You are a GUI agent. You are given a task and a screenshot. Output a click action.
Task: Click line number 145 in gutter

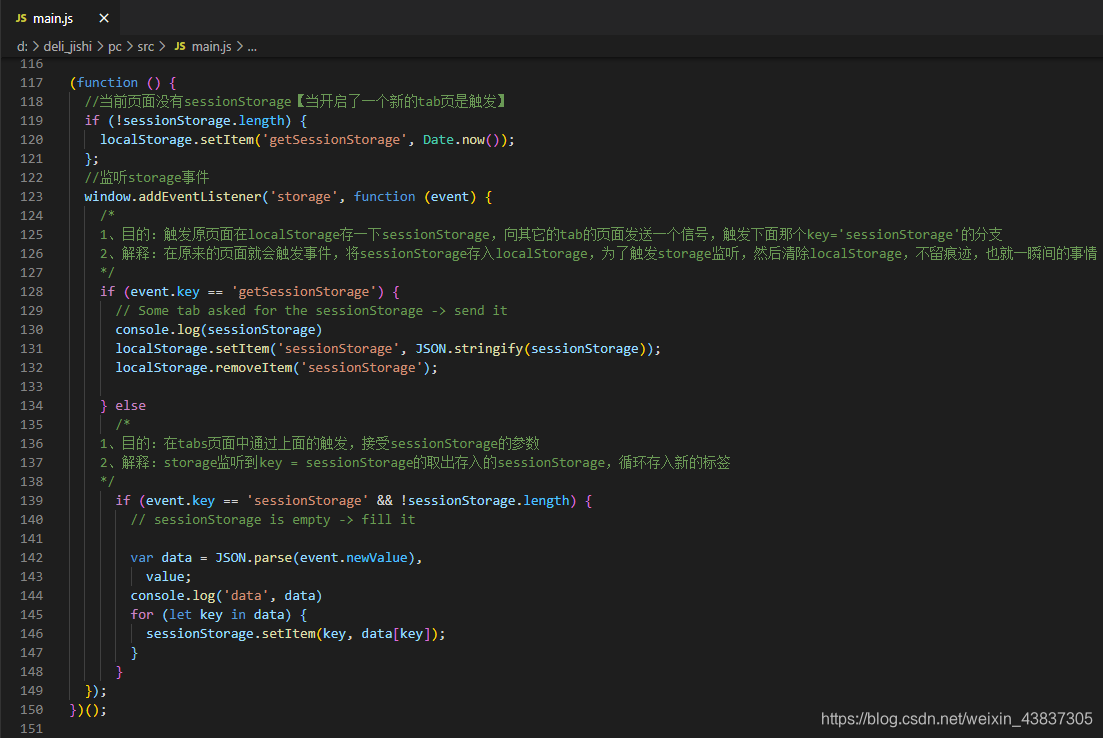pos(32,614)
